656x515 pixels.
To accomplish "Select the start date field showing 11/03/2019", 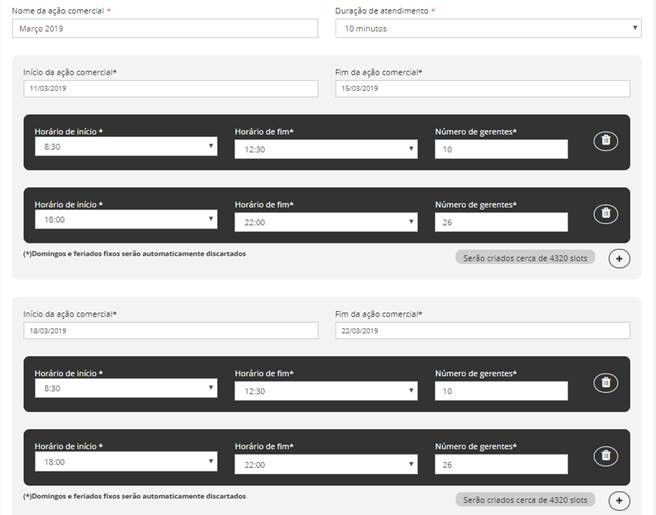I will click(x=170, y=89).
